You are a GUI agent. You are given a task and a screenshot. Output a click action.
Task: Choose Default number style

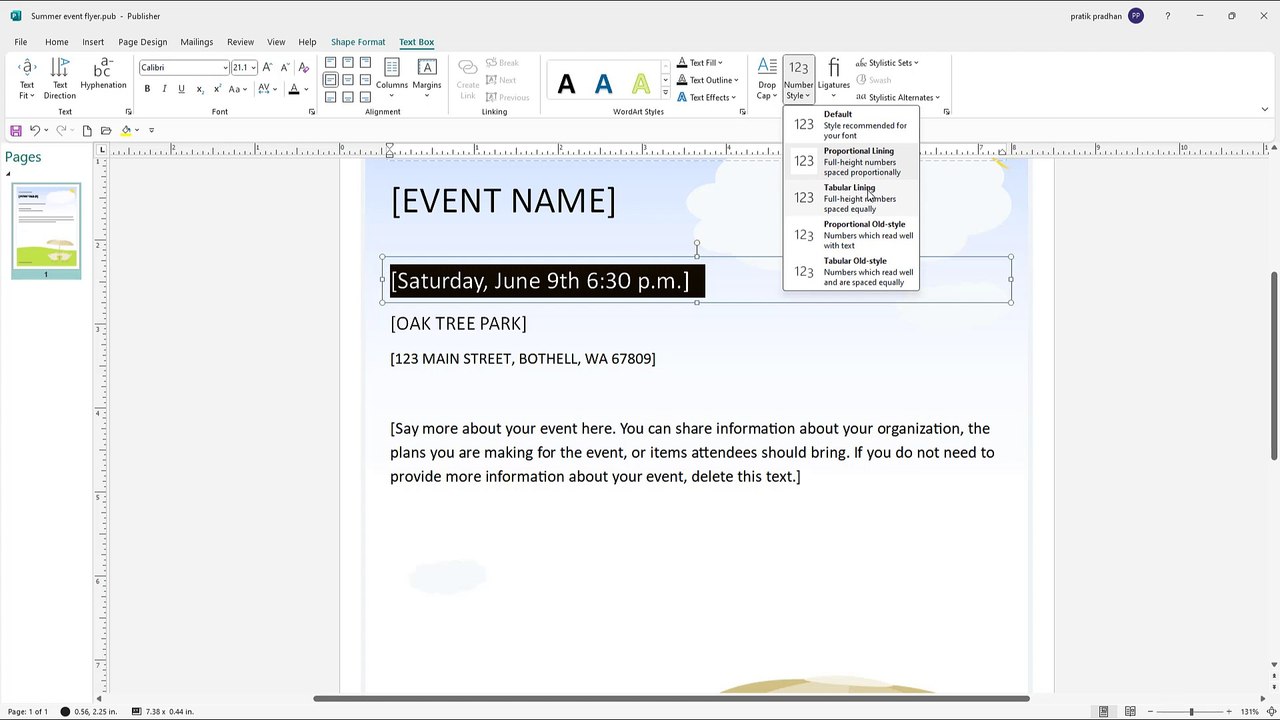[x=851, y=124]
